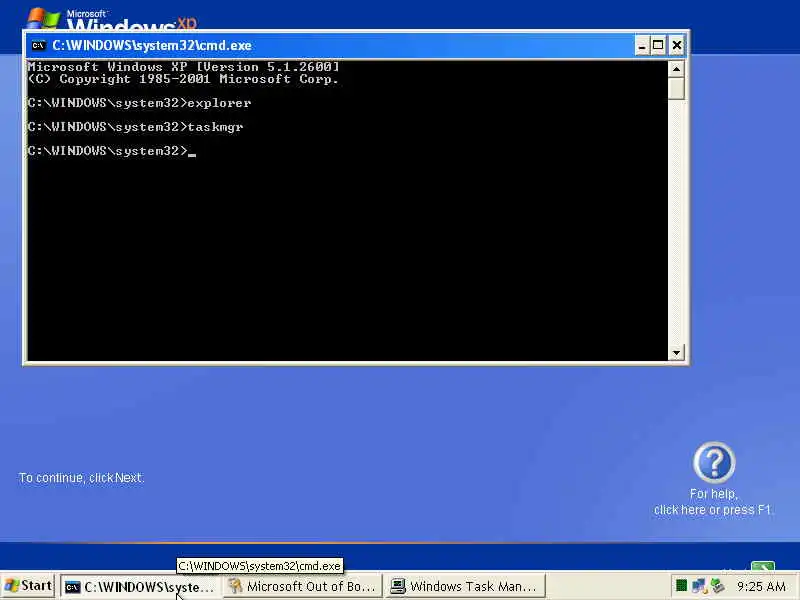
Task: Click the command prompt scrollbar up arrow
Action: [676, 69]
